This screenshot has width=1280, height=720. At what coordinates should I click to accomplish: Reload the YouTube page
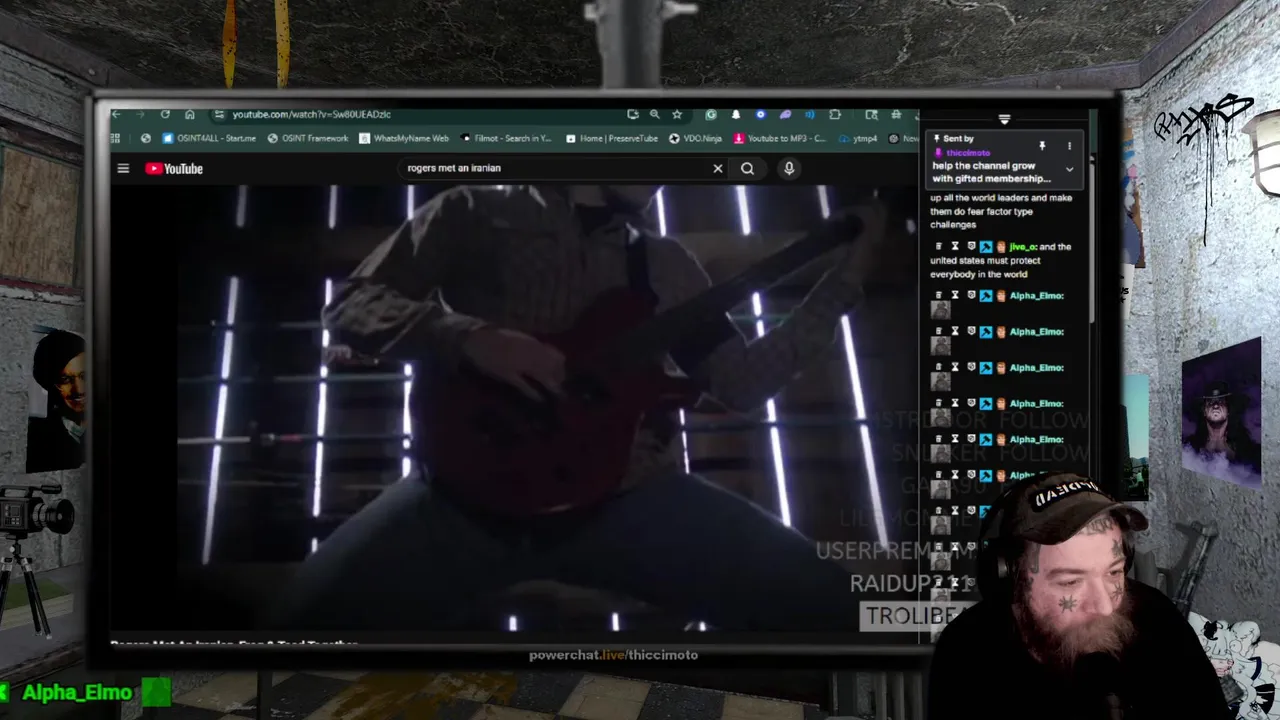(x=165, y=114)
